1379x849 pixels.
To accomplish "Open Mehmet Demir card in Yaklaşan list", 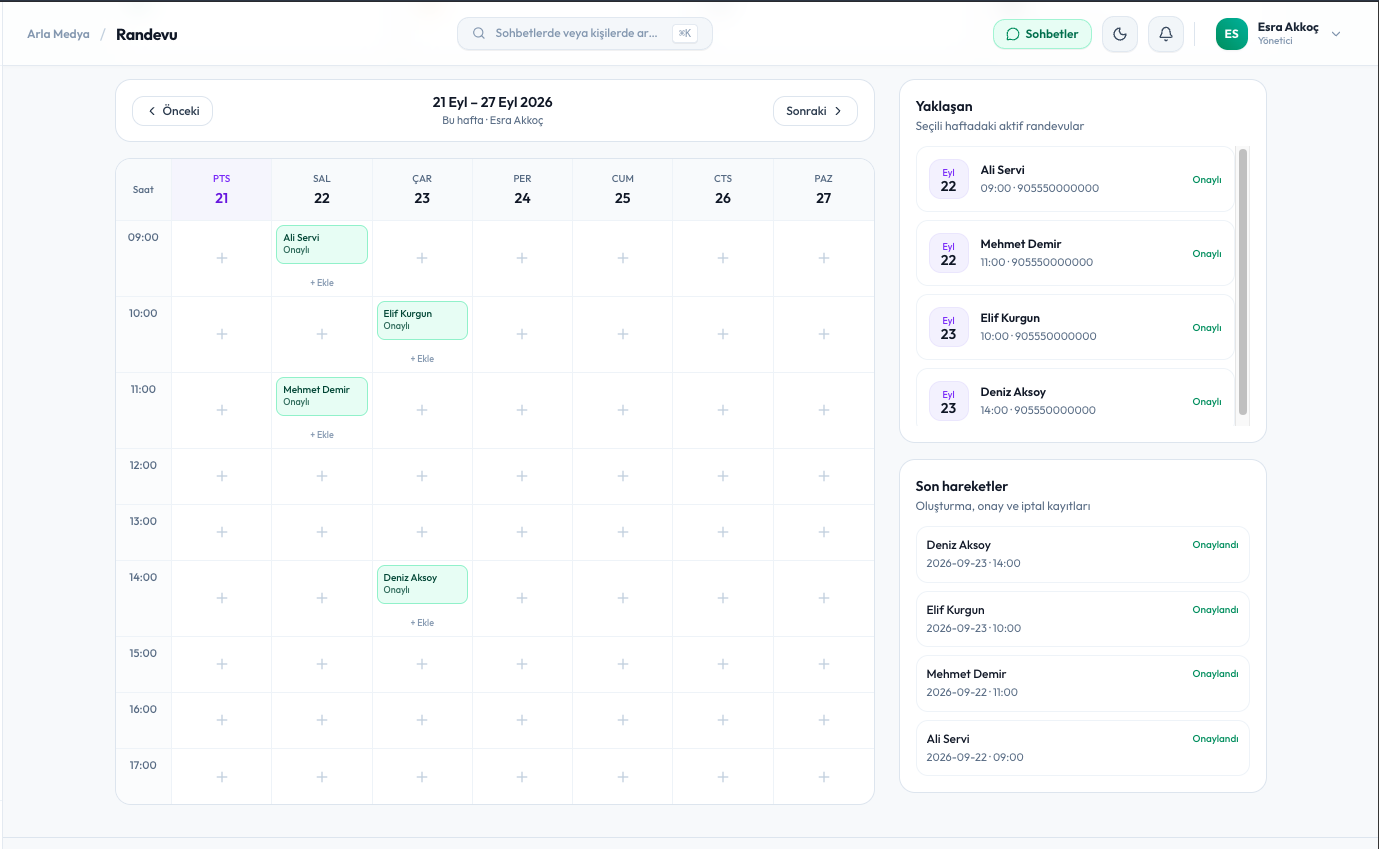I will tap(1076, 253).
